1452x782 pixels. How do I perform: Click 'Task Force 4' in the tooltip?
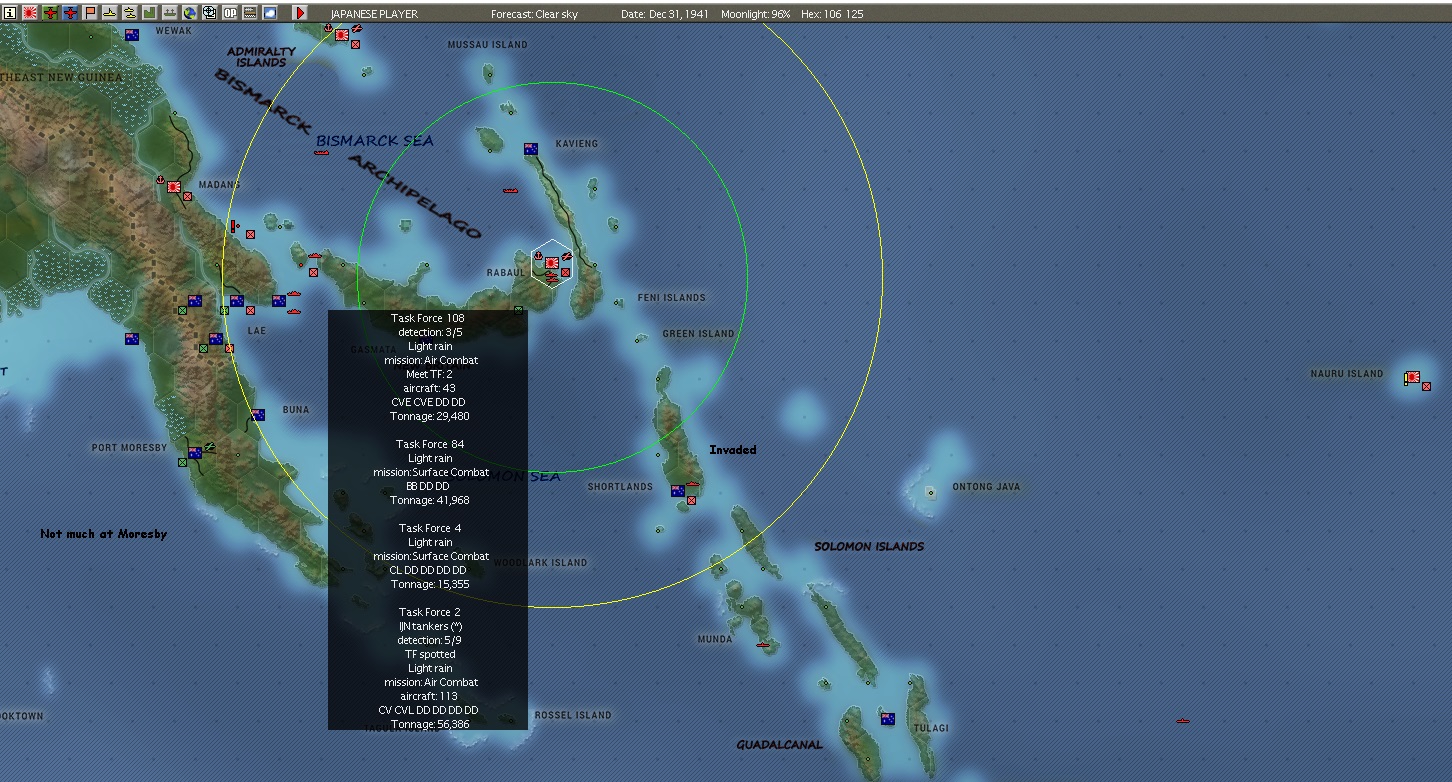tap(430, 528)
